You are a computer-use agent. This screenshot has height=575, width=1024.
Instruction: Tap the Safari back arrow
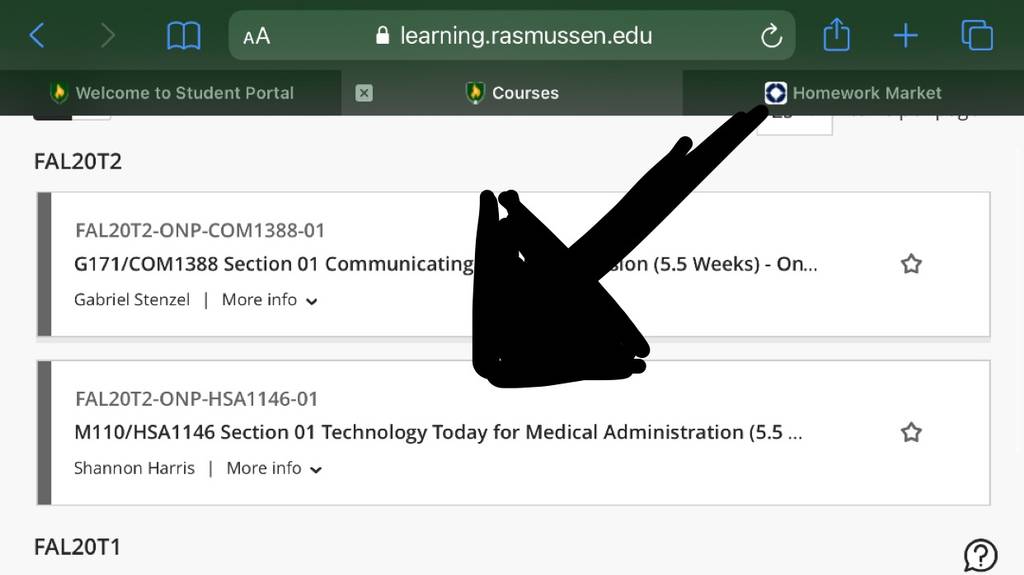coord(37,35)
